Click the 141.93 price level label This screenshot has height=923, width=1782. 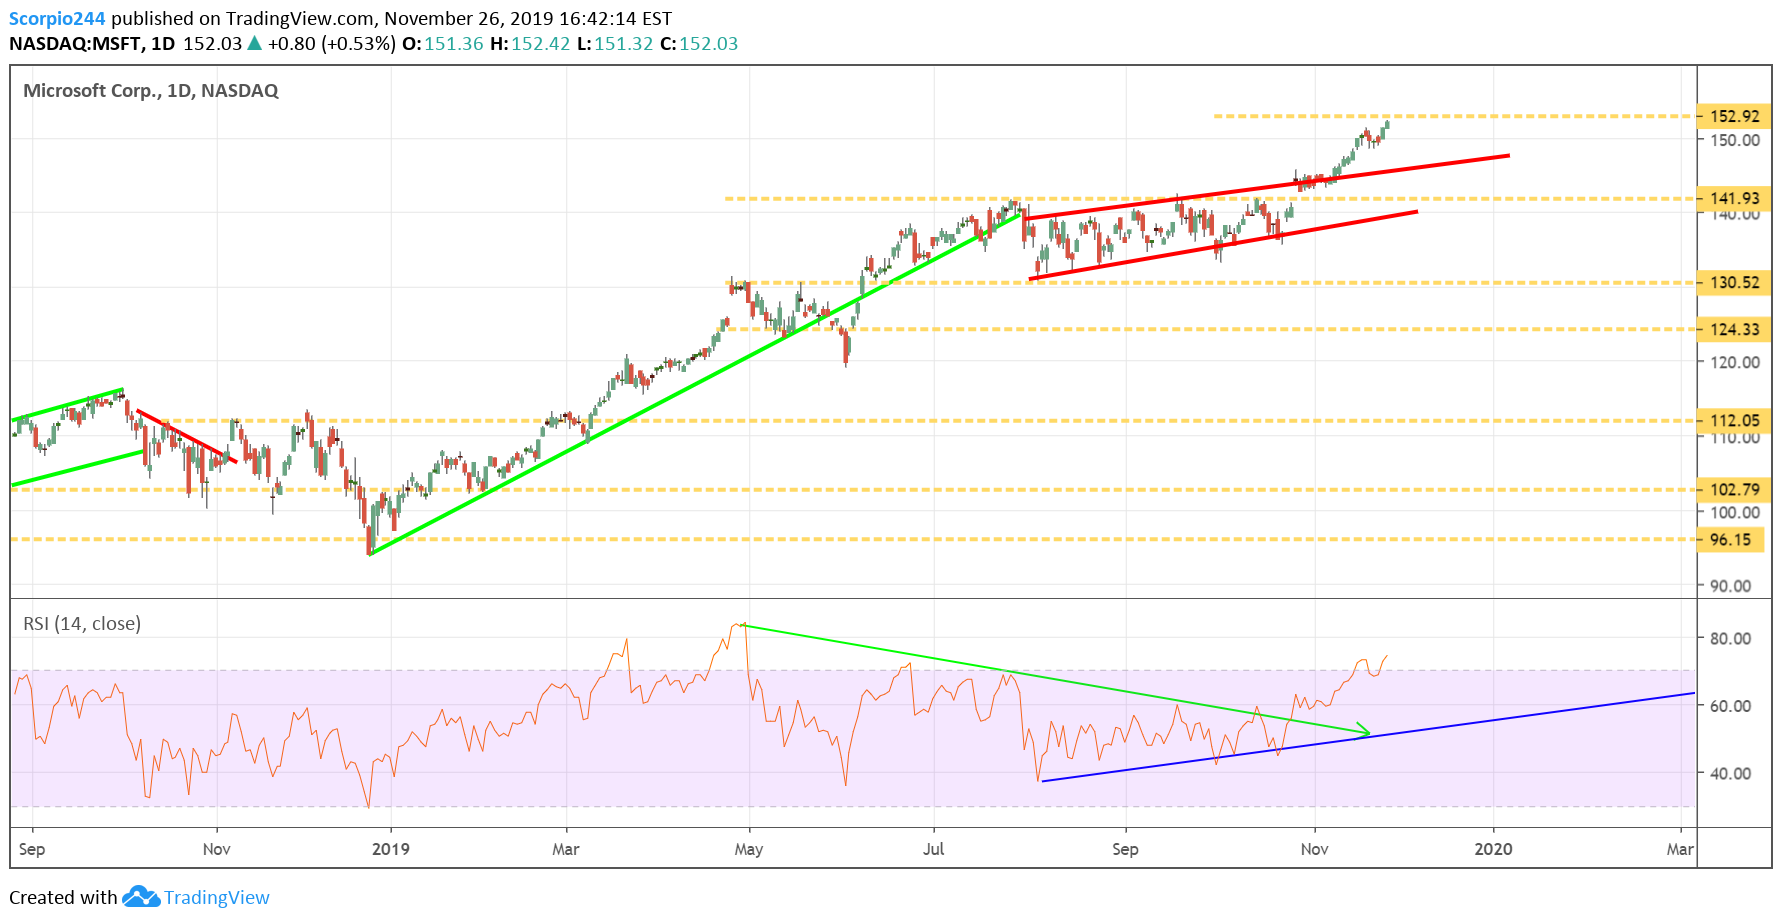(x=1734, y=198)
